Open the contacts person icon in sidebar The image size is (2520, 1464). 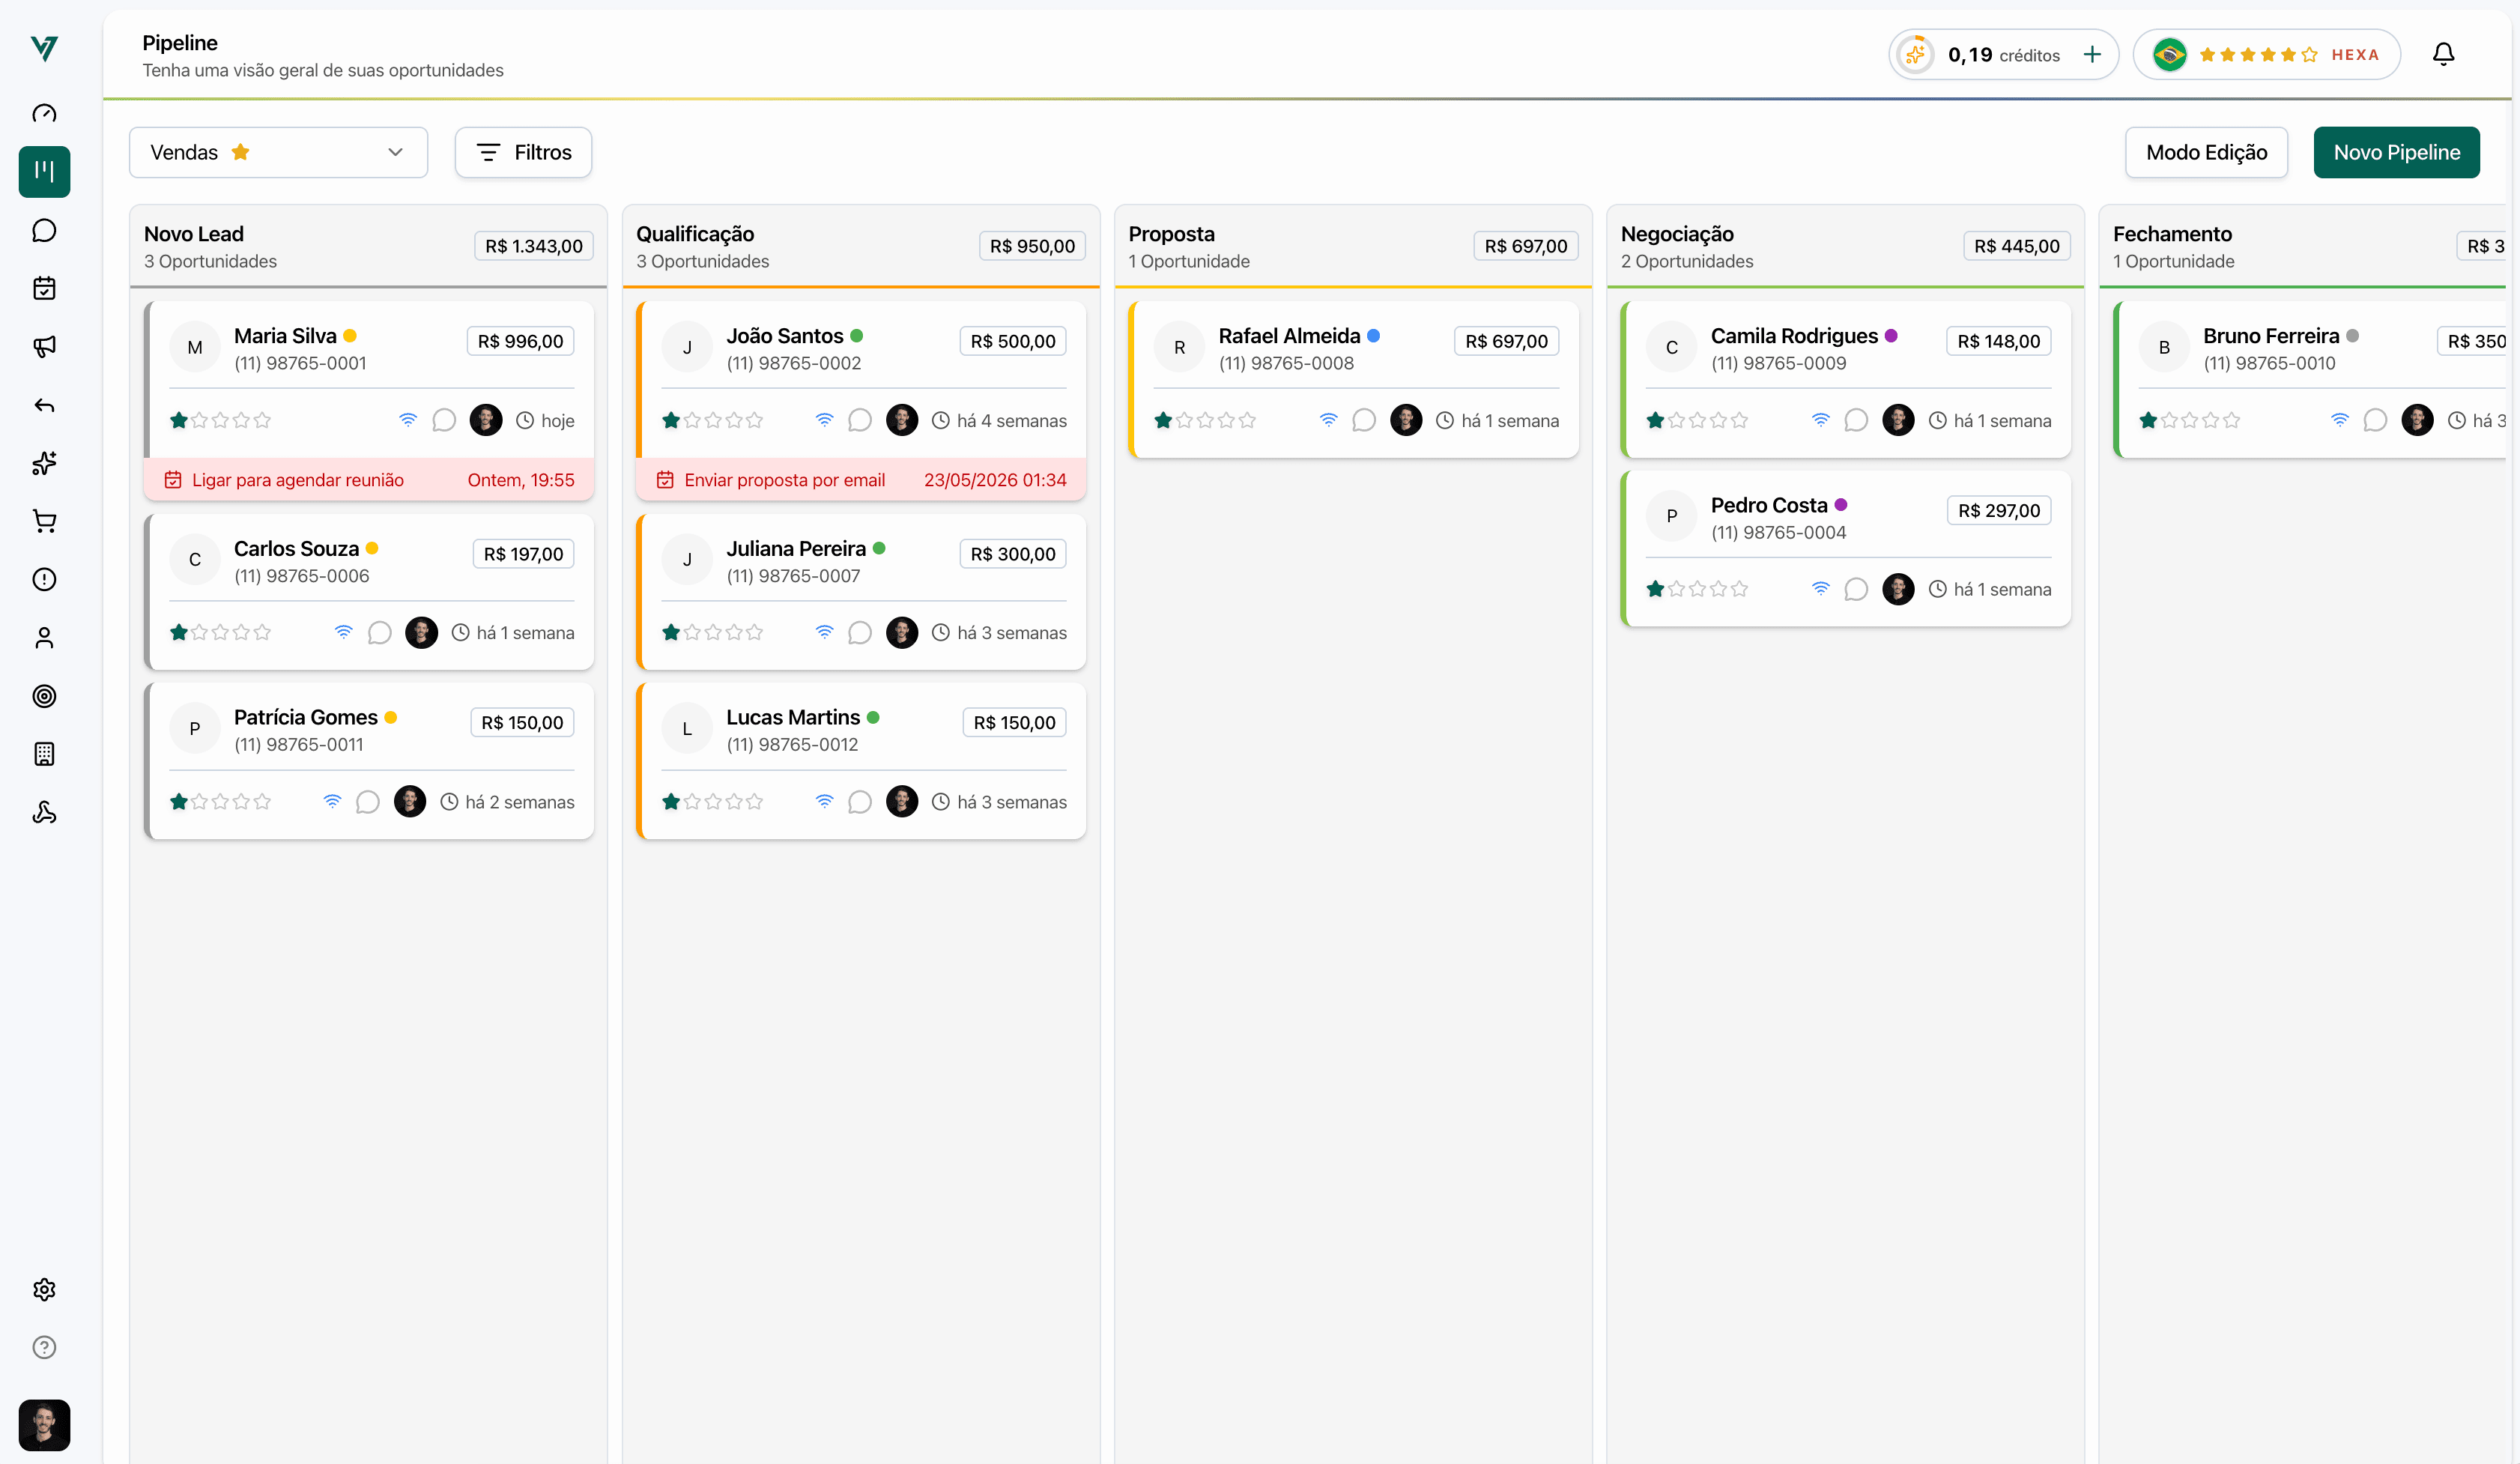(x=44, y=638)
